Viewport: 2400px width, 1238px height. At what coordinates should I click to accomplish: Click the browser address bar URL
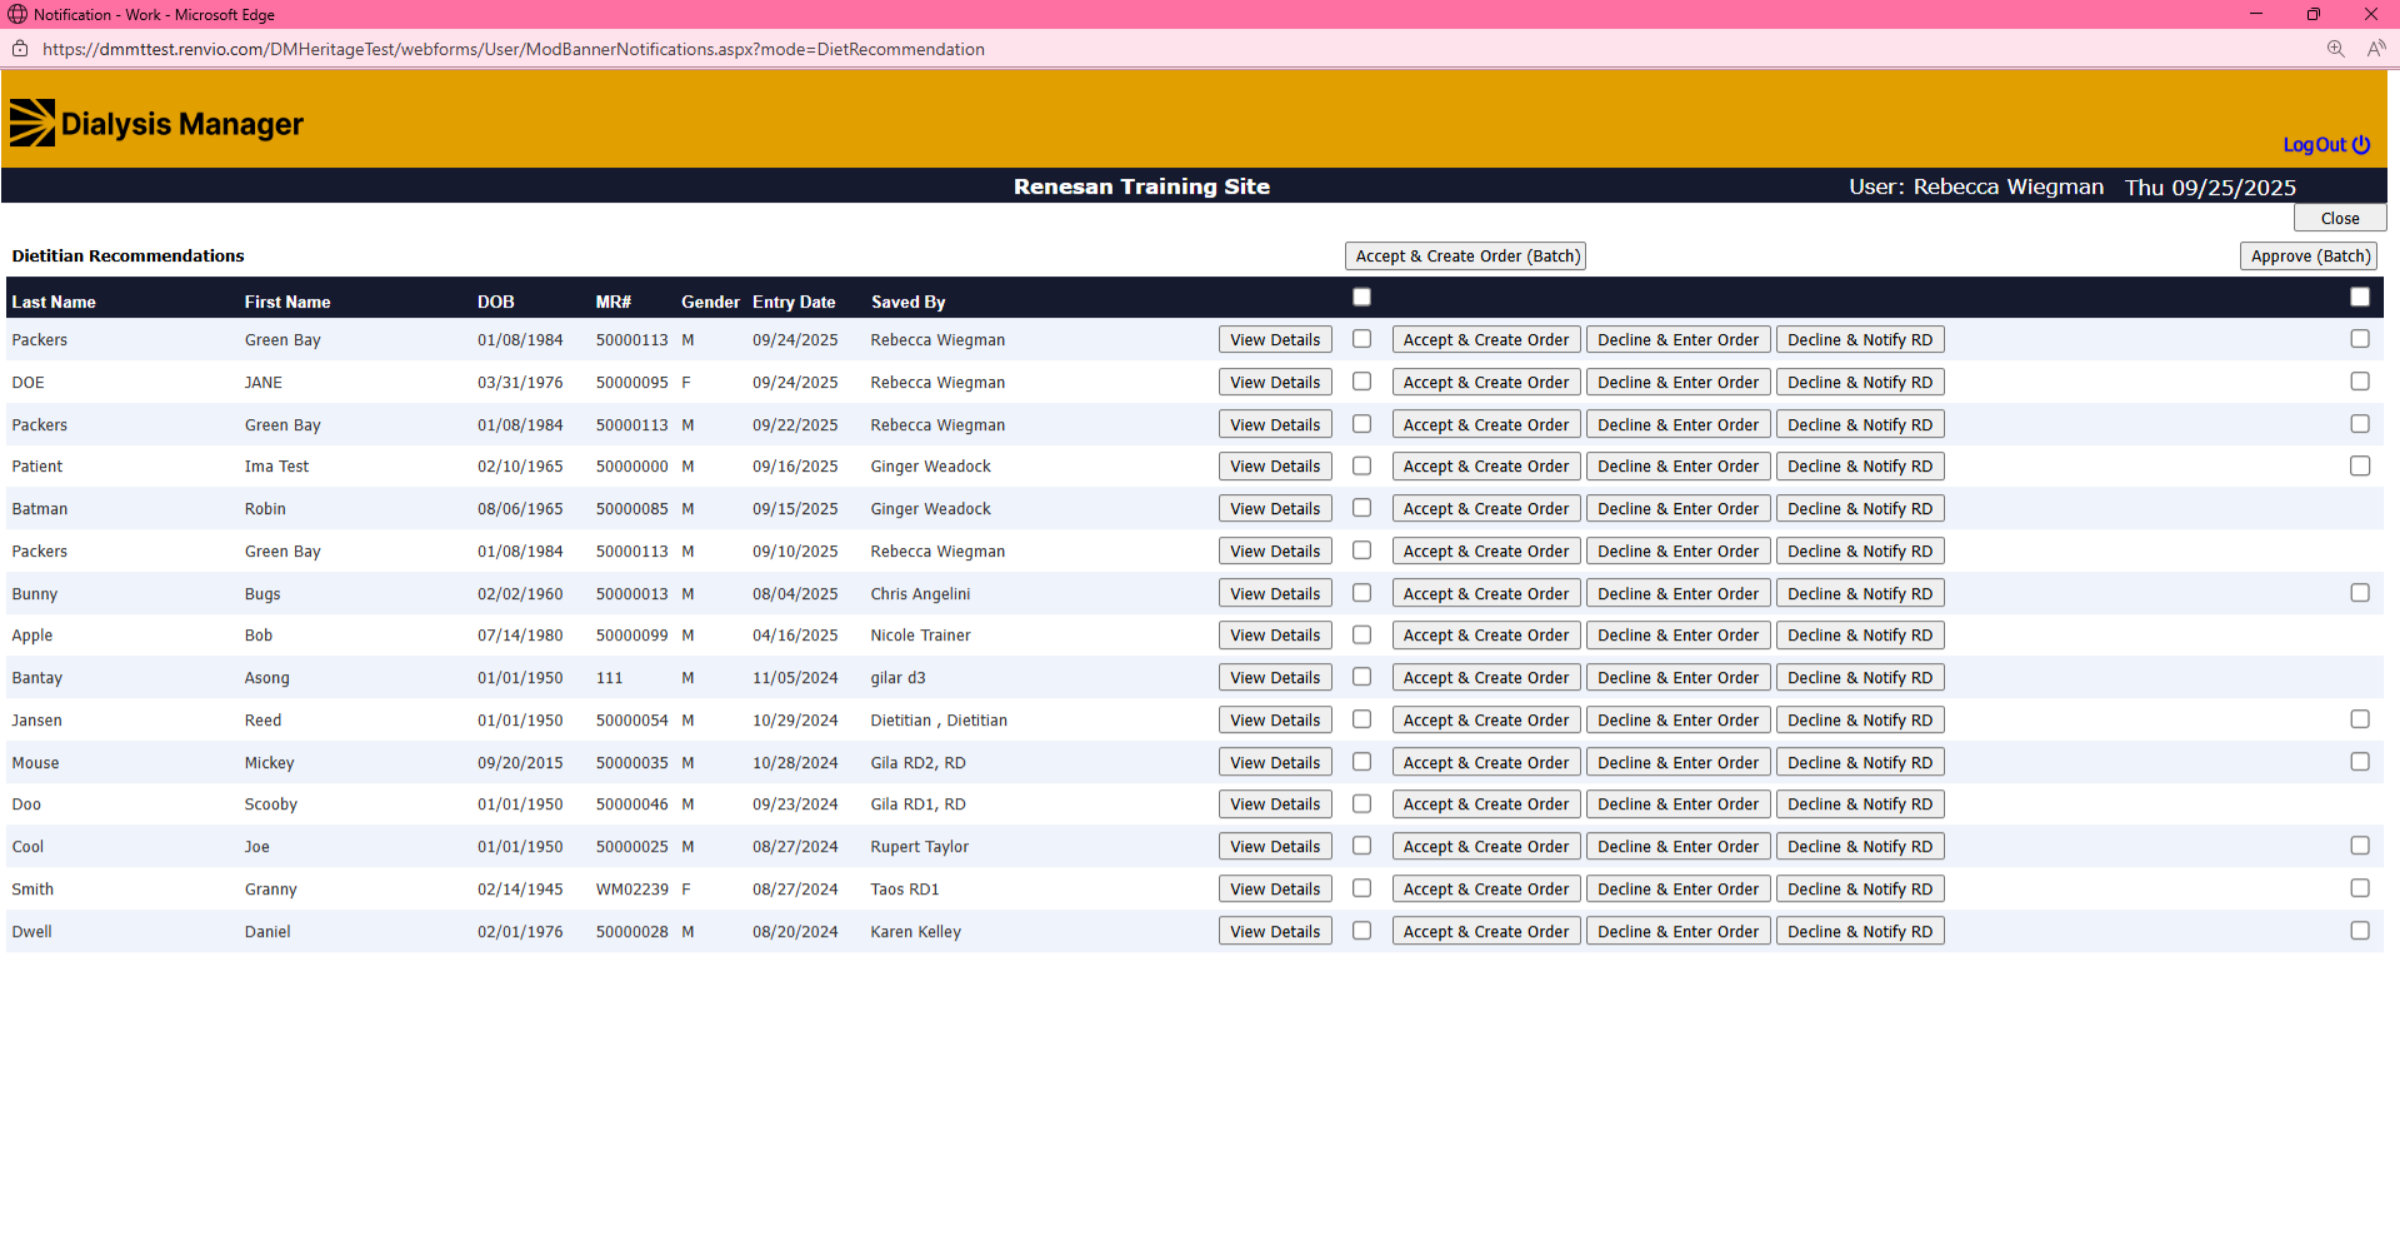pyautogui.click(x=513, y=49)
